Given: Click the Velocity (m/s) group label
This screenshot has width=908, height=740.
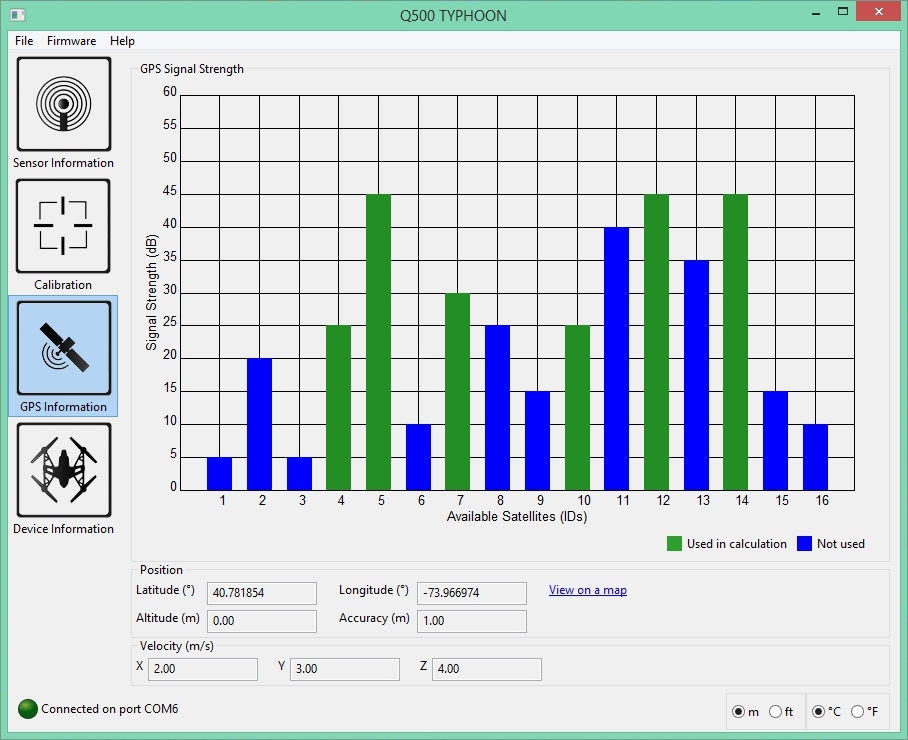Looking at the screenshot, I should (177, 646).
